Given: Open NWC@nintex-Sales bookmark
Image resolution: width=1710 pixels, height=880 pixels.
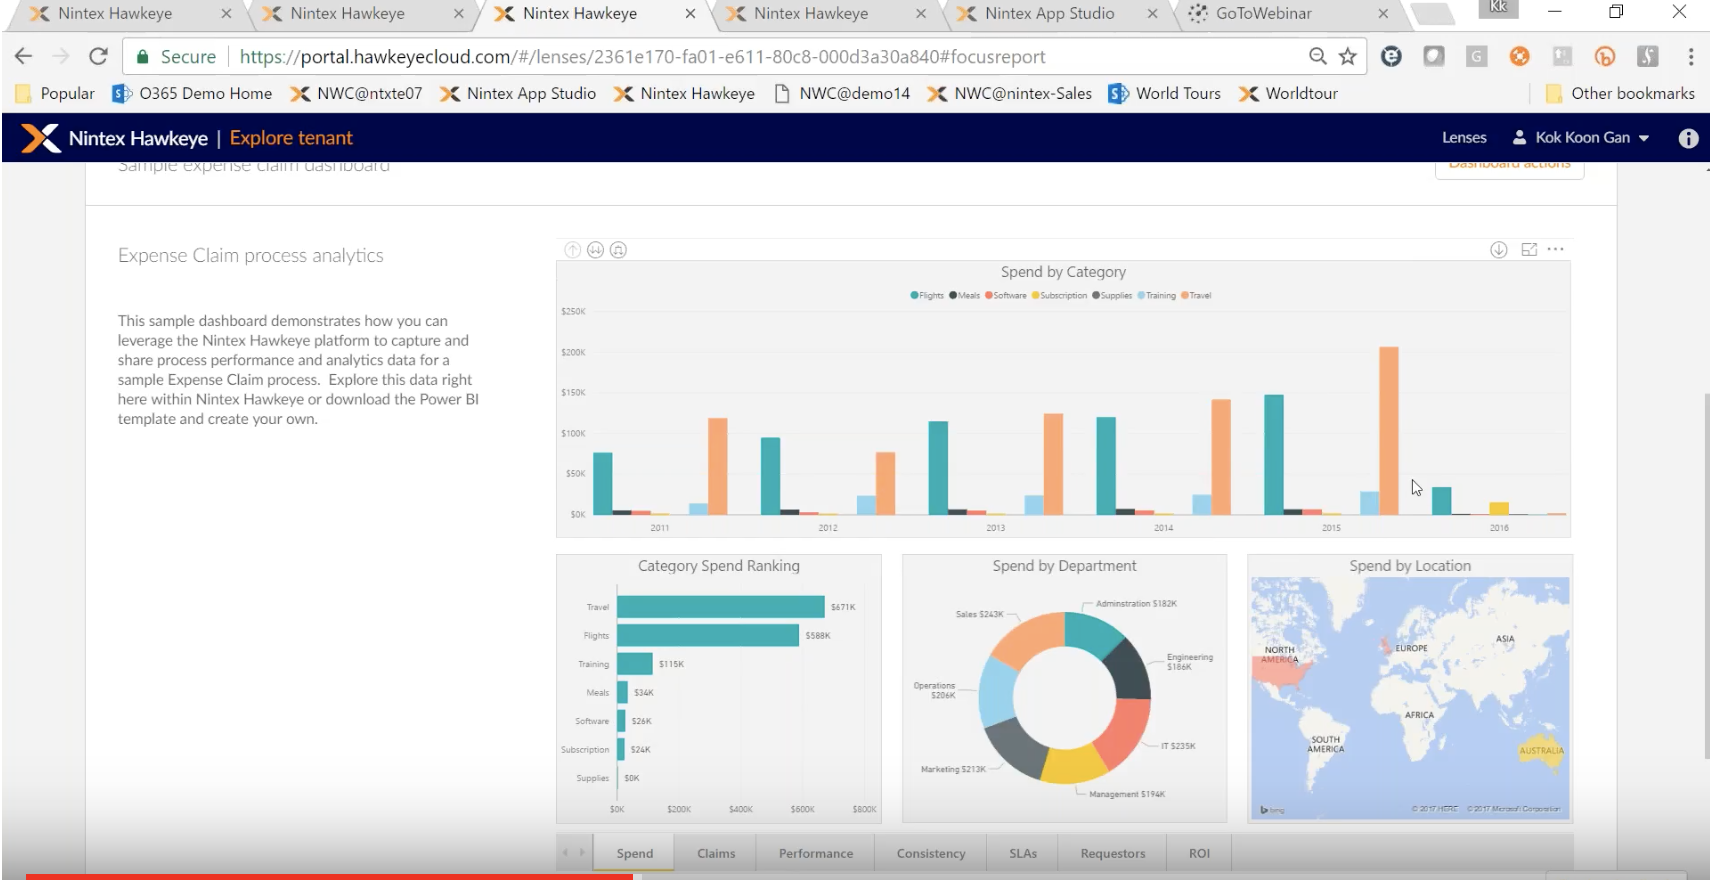Looking at the screenshot, I should 1010,93.
